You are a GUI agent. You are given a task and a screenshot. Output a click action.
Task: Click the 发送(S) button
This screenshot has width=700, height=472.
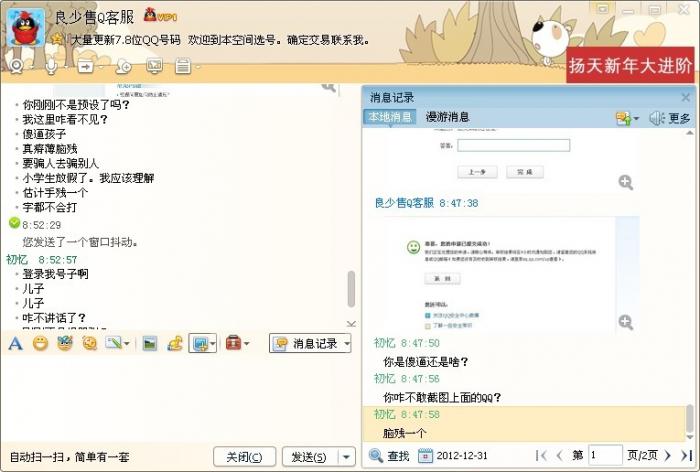[309, 457]
